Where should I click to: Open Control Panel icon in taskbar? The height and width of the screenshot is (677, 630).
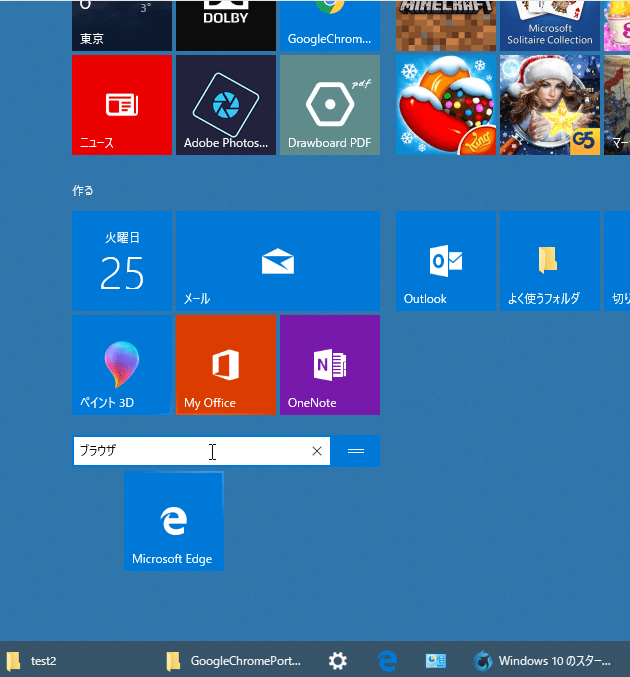pos(436,661)
